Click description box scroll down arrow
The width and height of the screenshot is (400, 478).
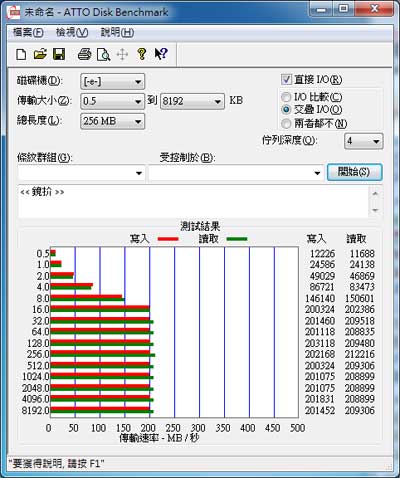click(375, 210)
